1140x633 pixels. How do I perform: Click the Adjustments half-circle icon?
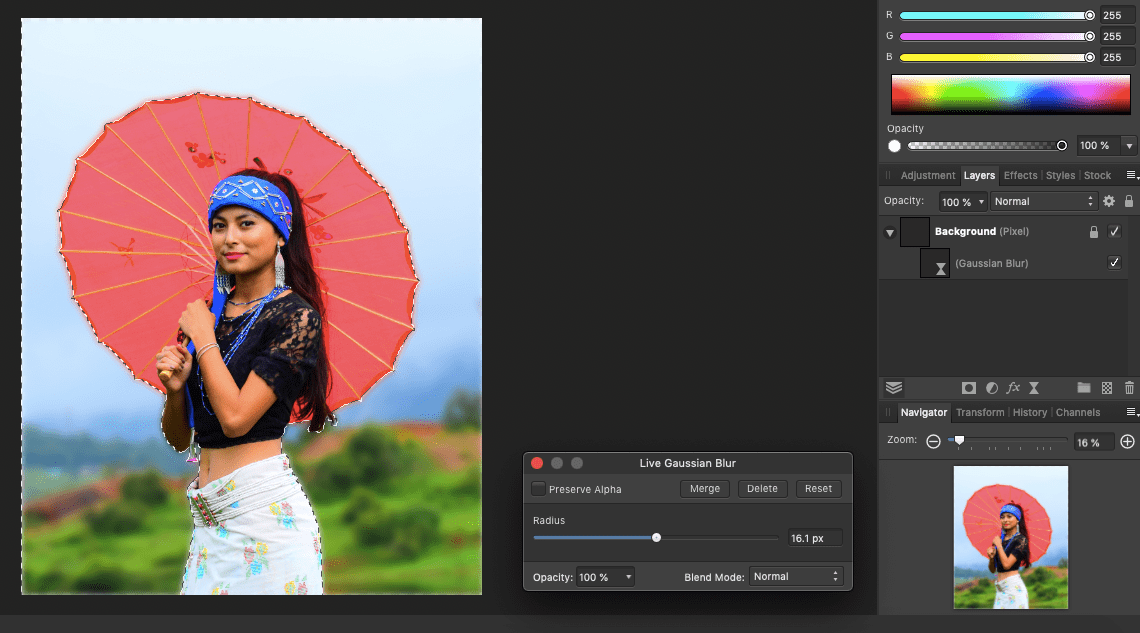point(991,388)
